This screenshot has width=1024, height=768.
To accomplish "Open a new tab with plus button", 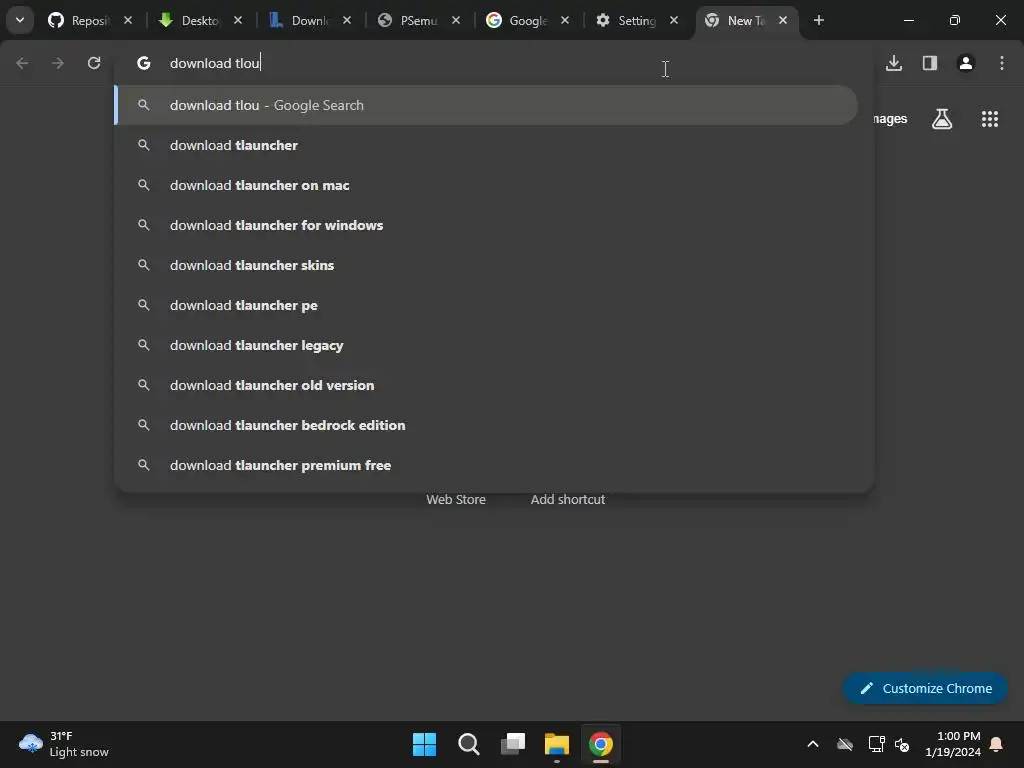I will coord(819,20).
